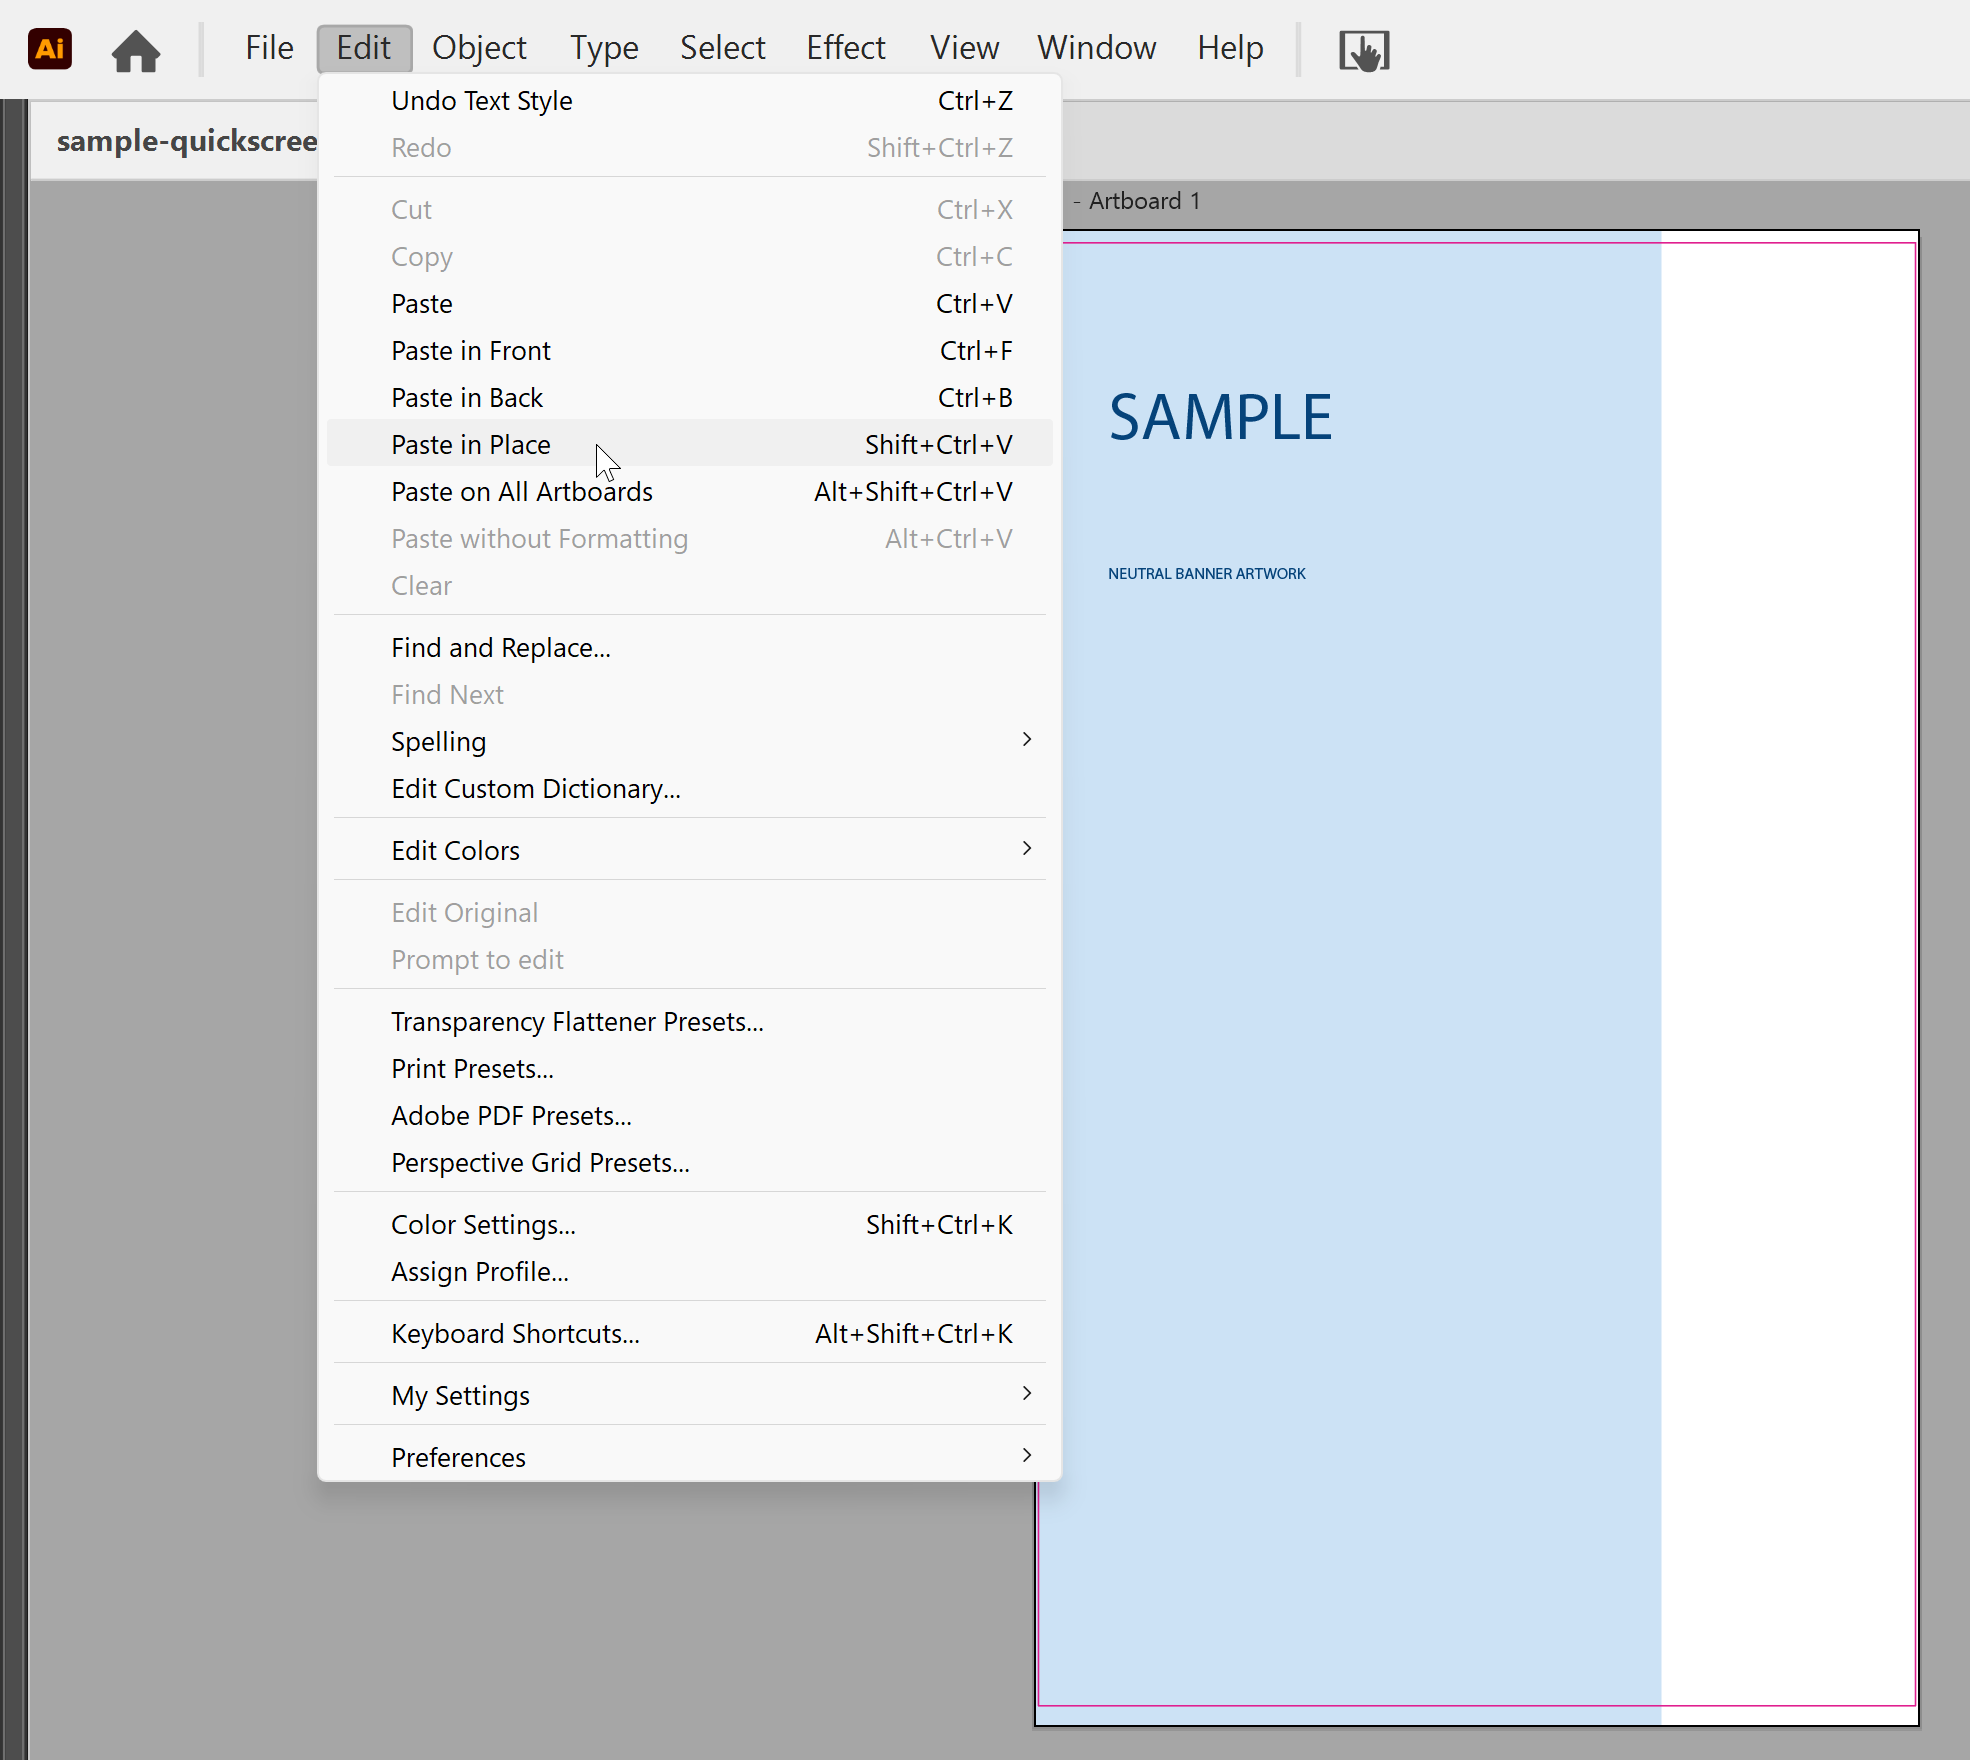This screenshot has height=1760, width=1970.
Task: Open Transparency Flattener Presets
Action: (x=690, y=1022)
